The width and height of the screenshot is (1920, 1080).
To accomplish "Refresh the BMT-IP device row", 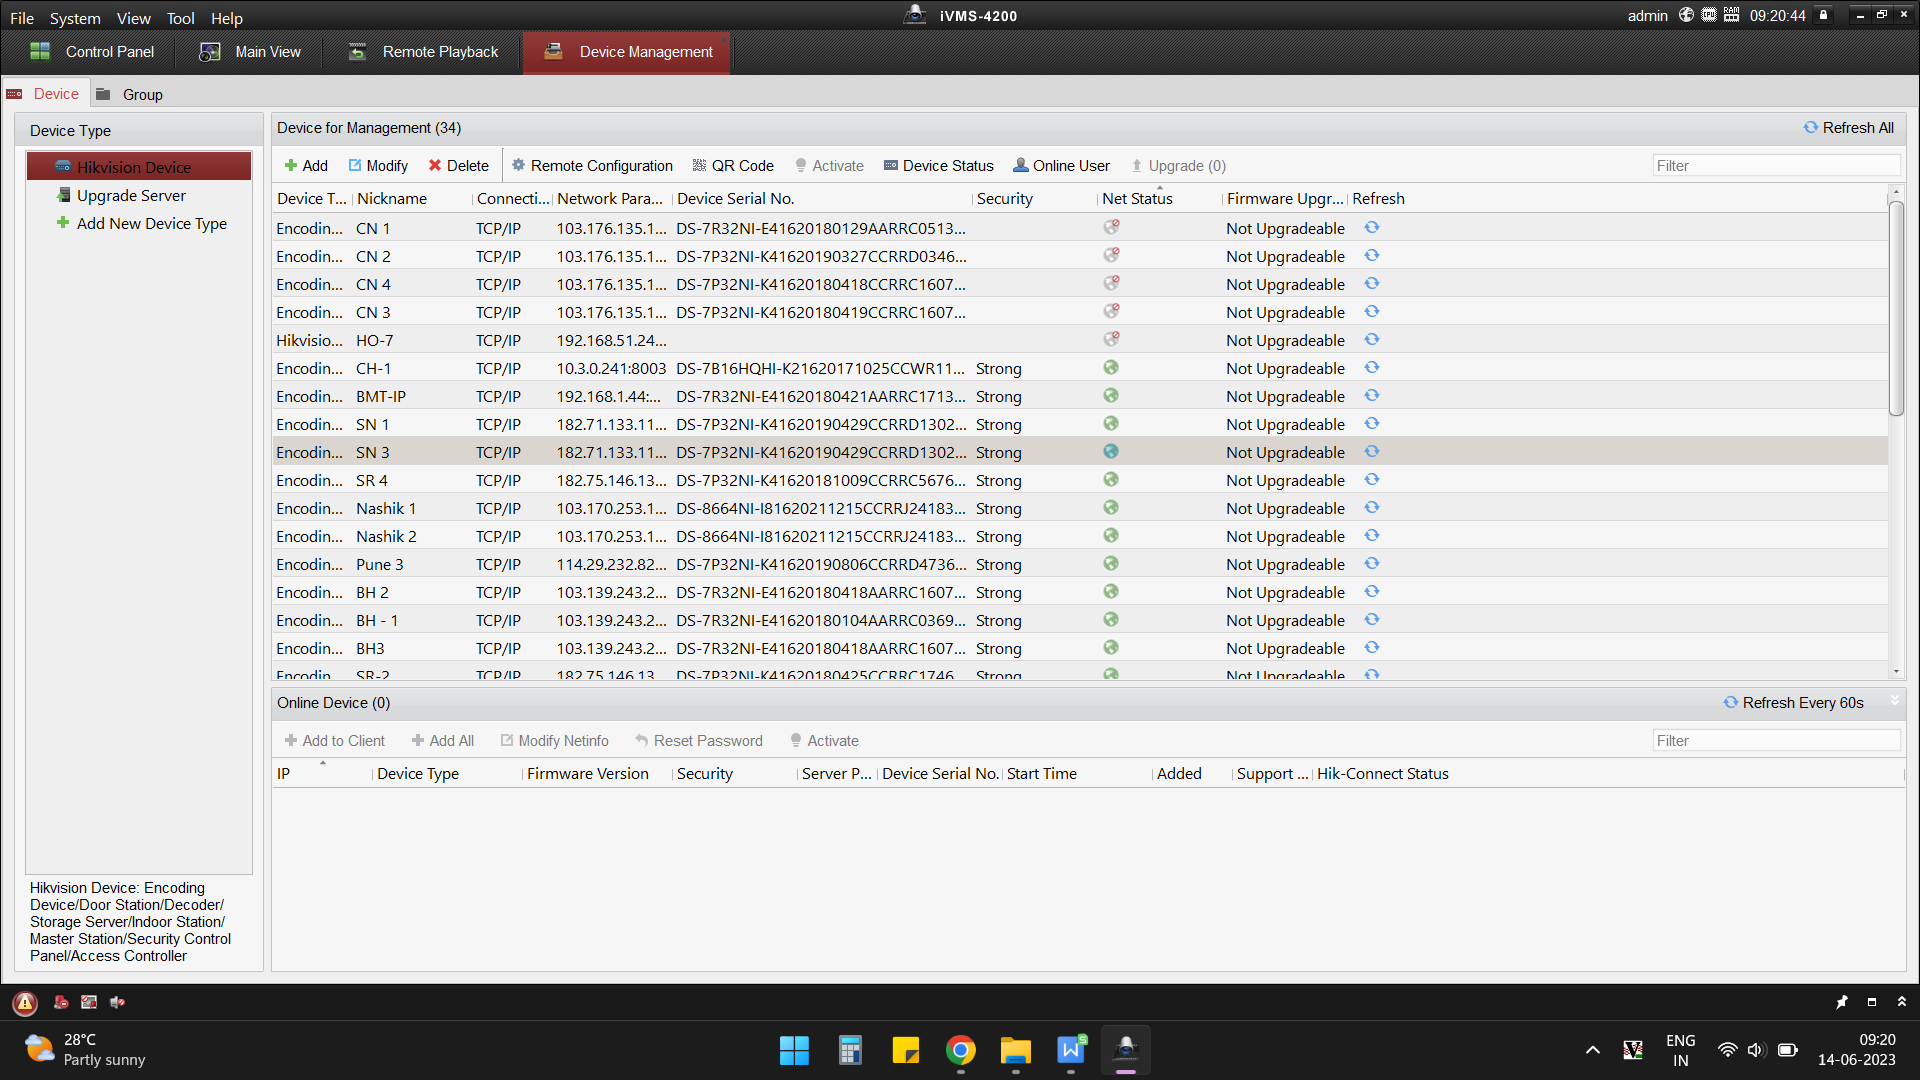I will coord(1372,396).
